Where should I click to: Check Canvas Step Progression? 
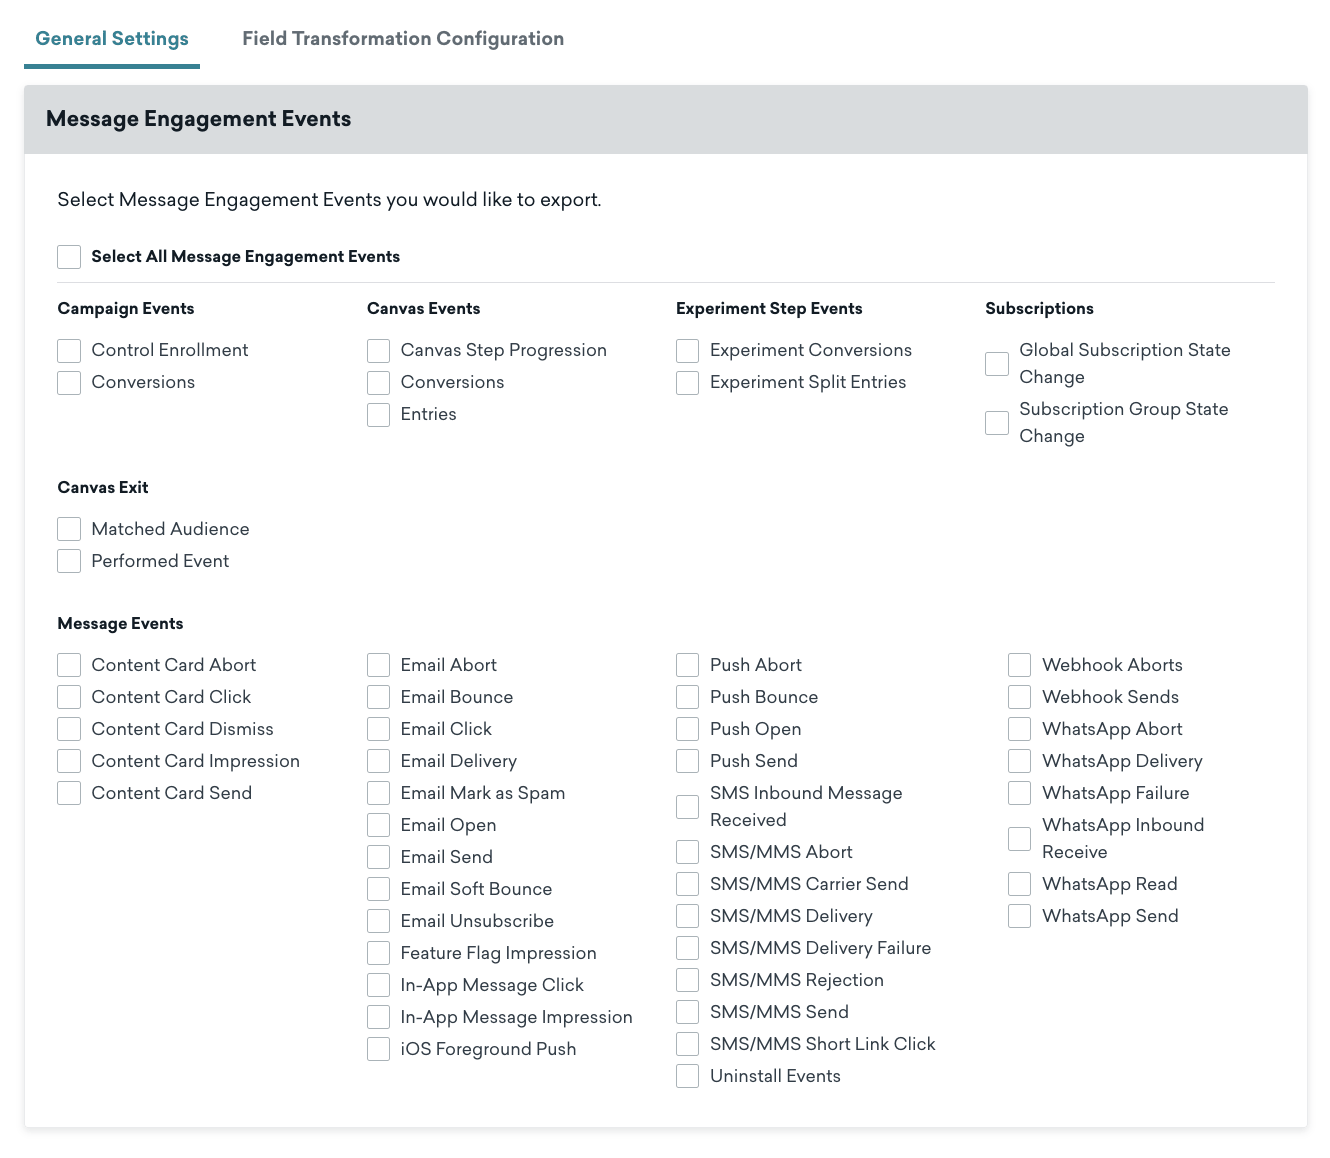click(378, 350)
